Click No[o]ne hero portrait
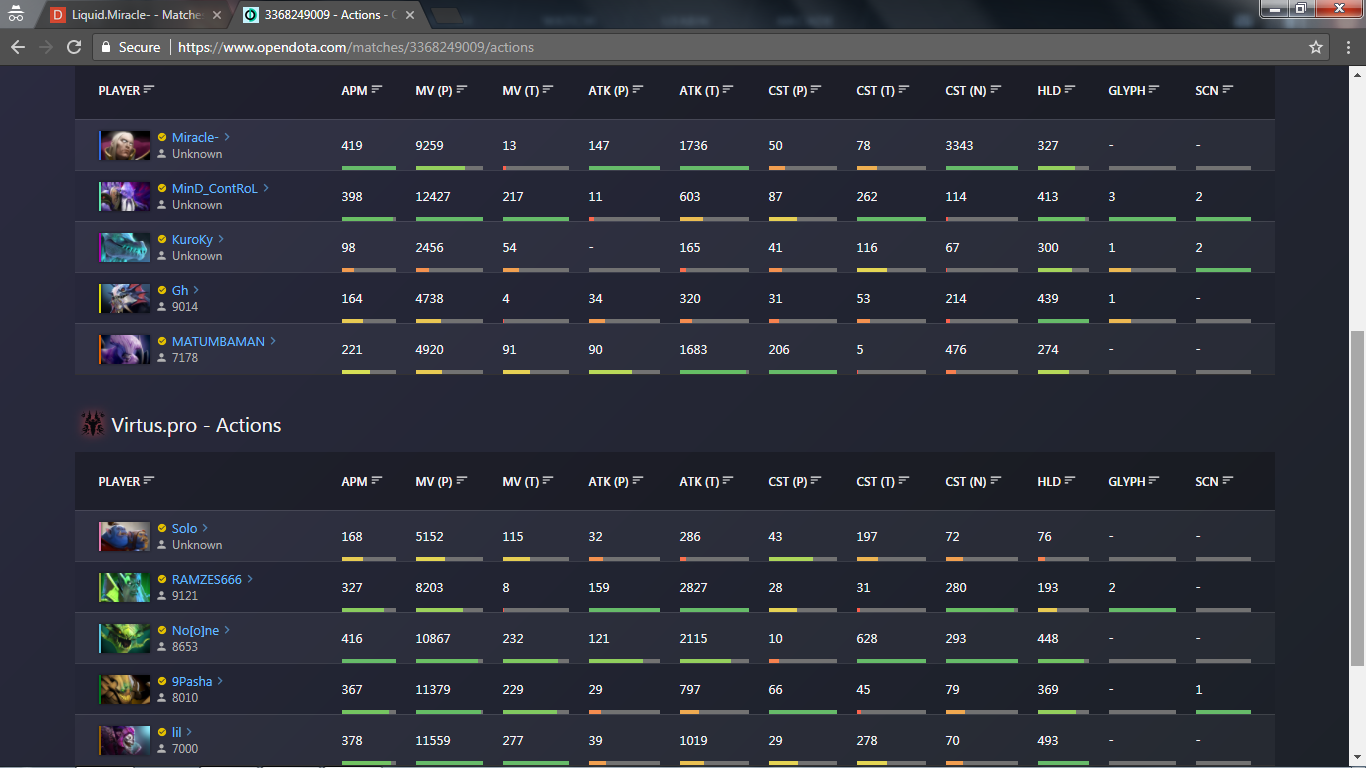This screenshot has height=774, width=1372. click(124, 638)
